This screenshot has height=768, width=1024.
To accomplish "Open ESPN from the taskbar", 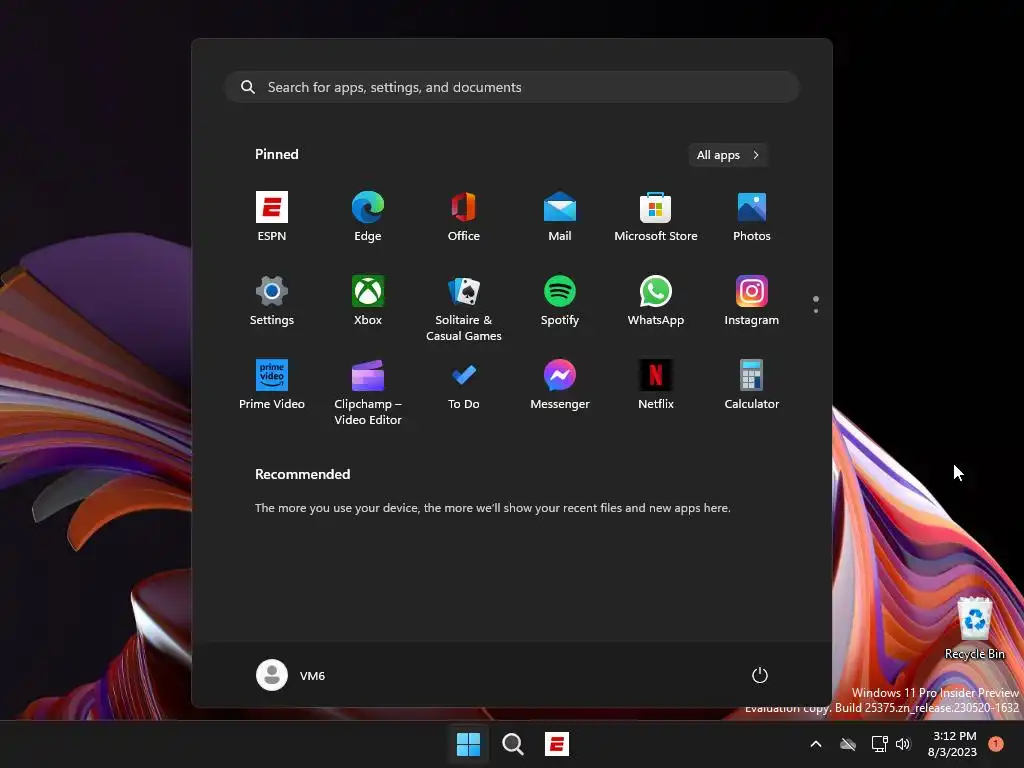I will pyautogui.click(x=557, y=744).
